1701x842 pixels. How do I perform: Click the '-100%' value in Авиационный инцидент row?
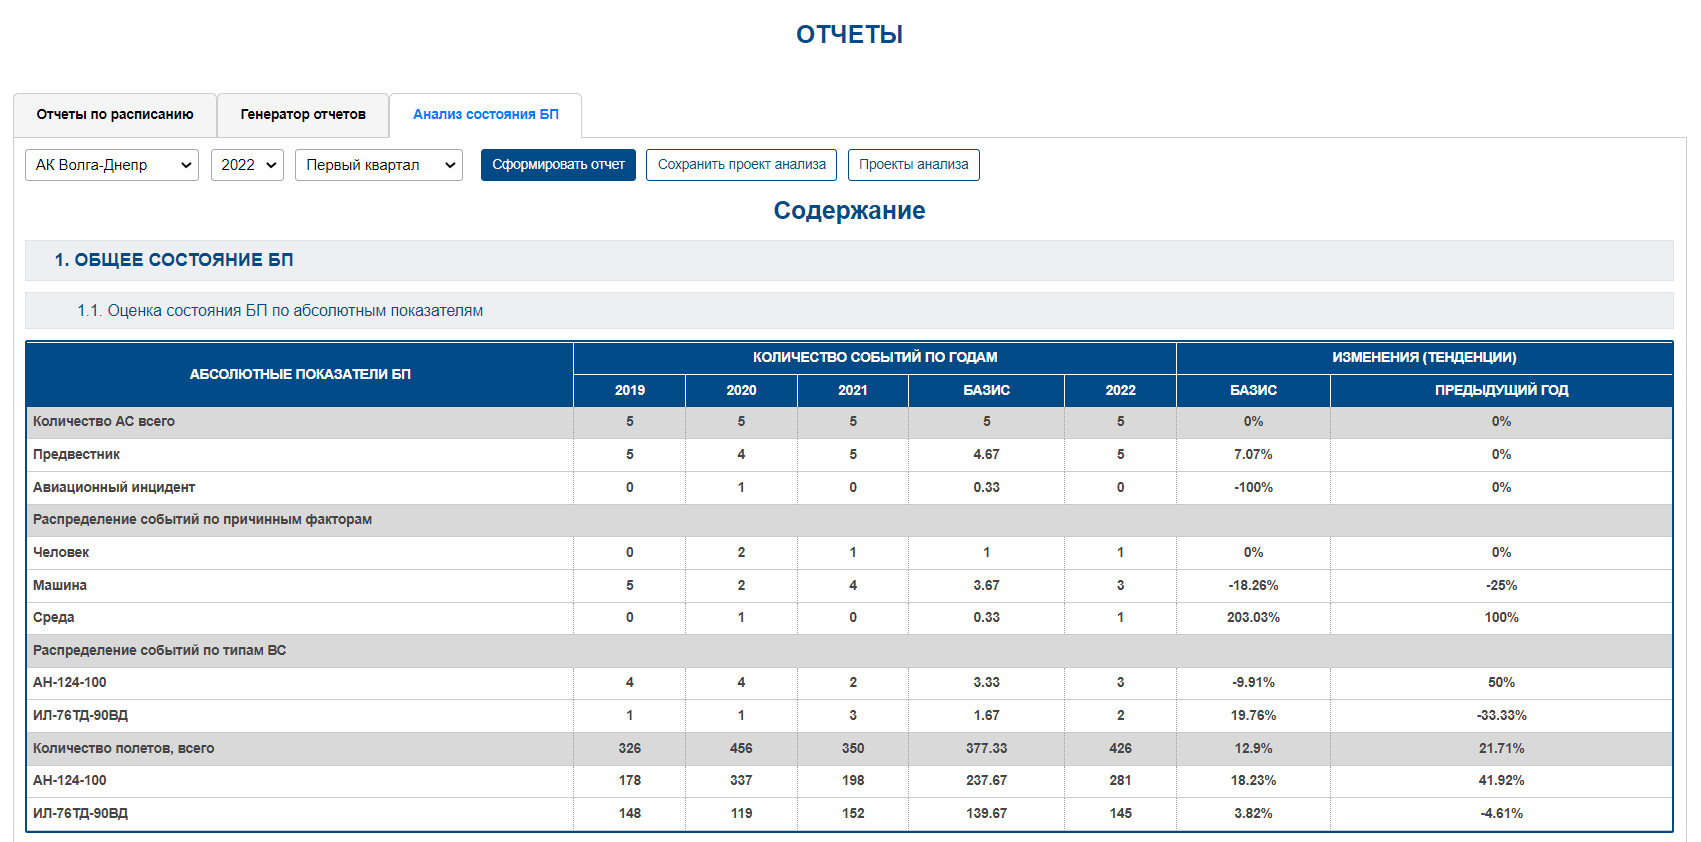click(1253, 487)
